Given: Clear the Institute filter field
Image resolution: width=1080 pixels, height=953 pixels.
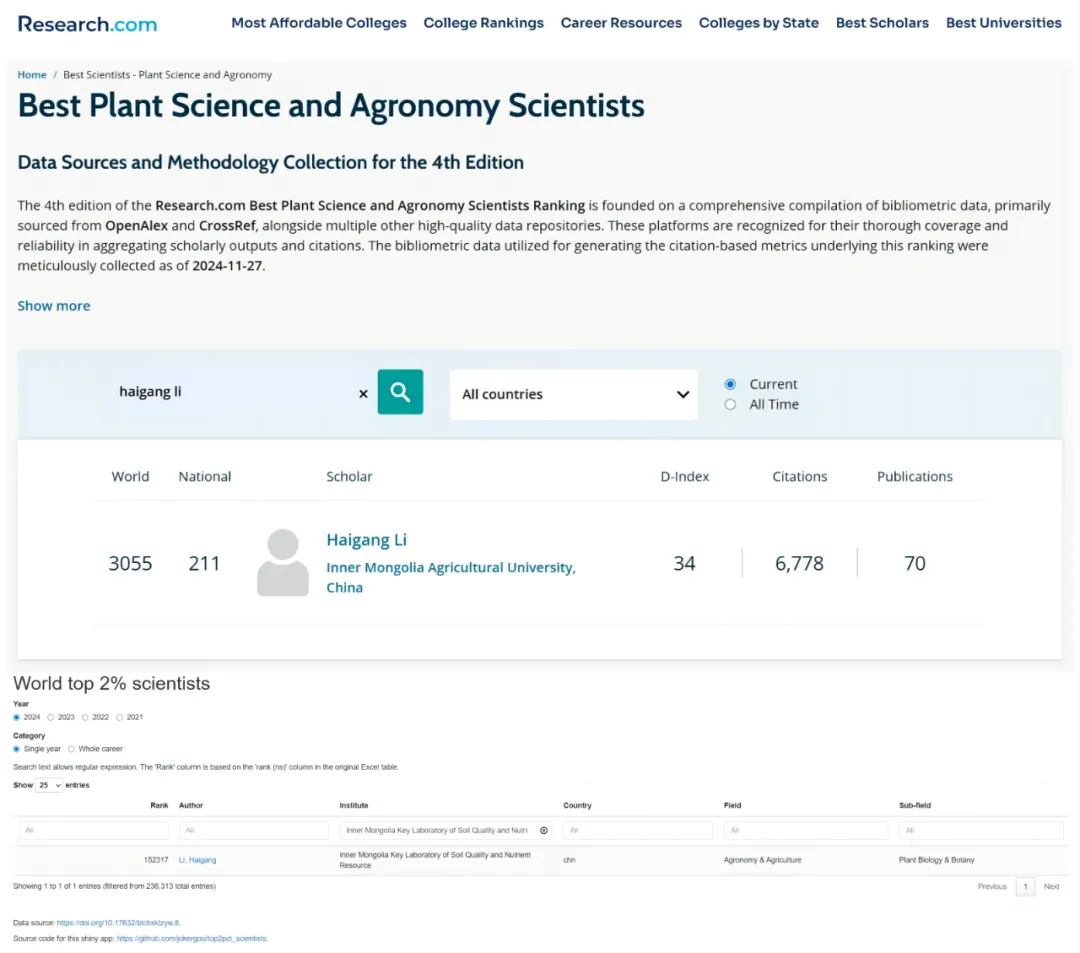Looking at the screenshot, I should (544, 830).
